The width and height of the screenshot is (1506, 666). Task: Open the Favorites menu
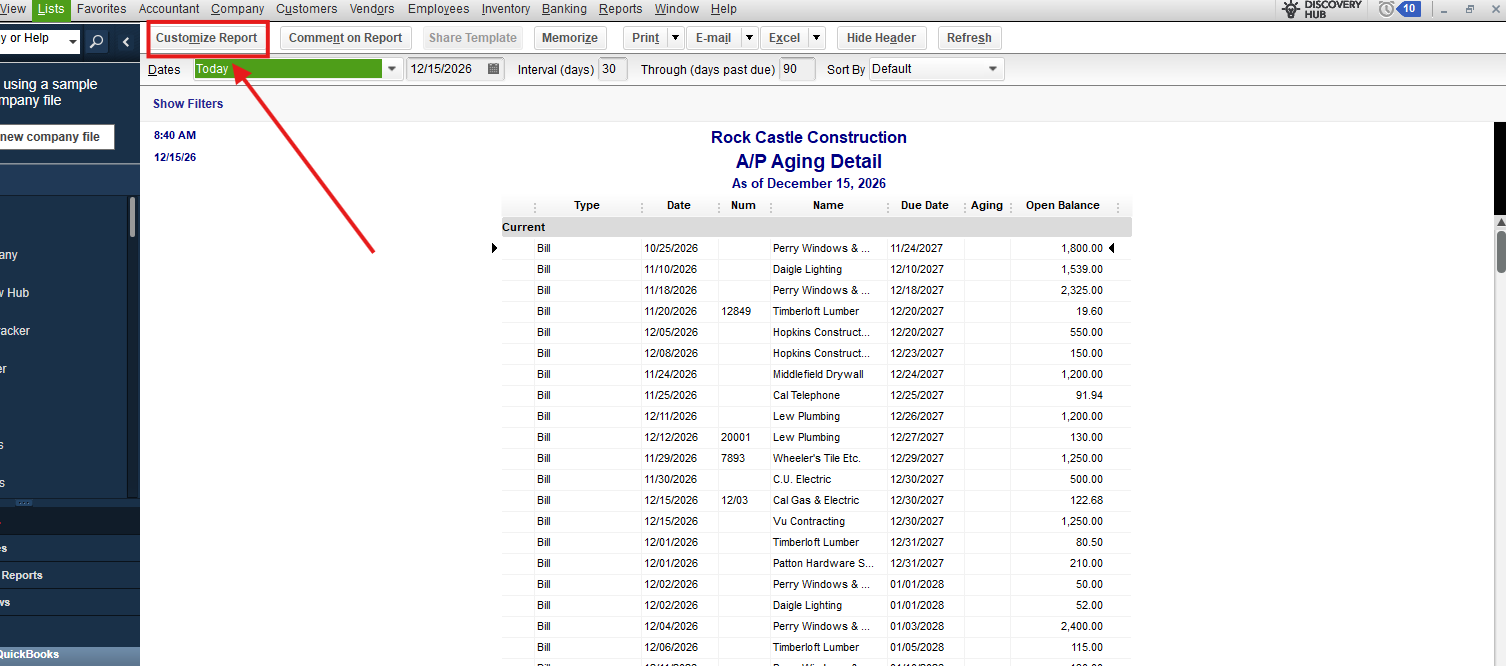[x=102, y=9]
